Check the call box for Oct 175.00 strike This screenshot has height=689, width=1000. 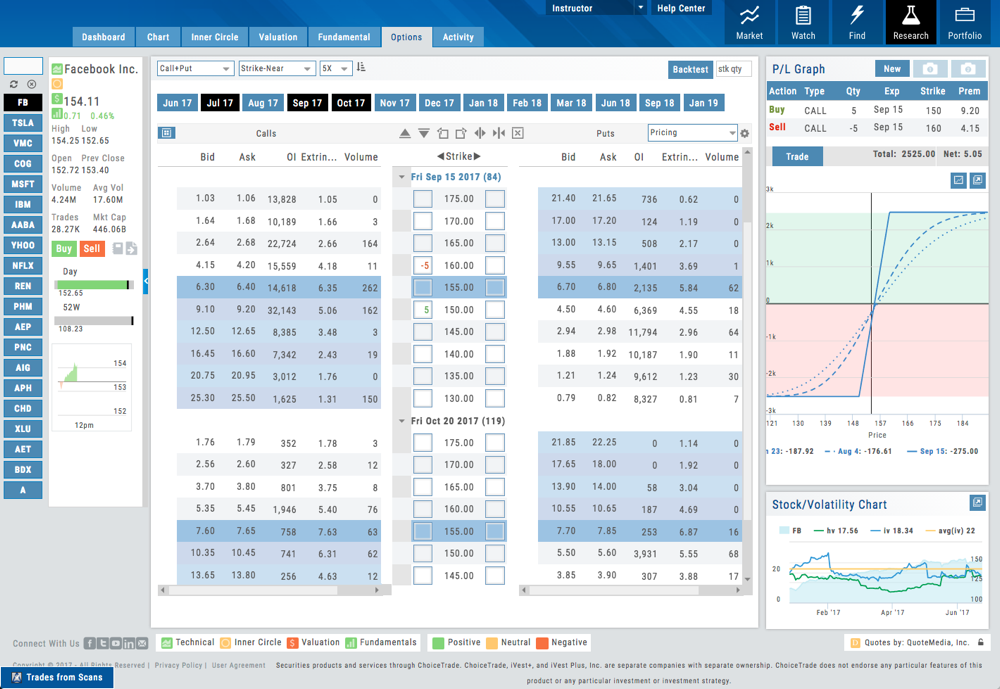[422, 443]
